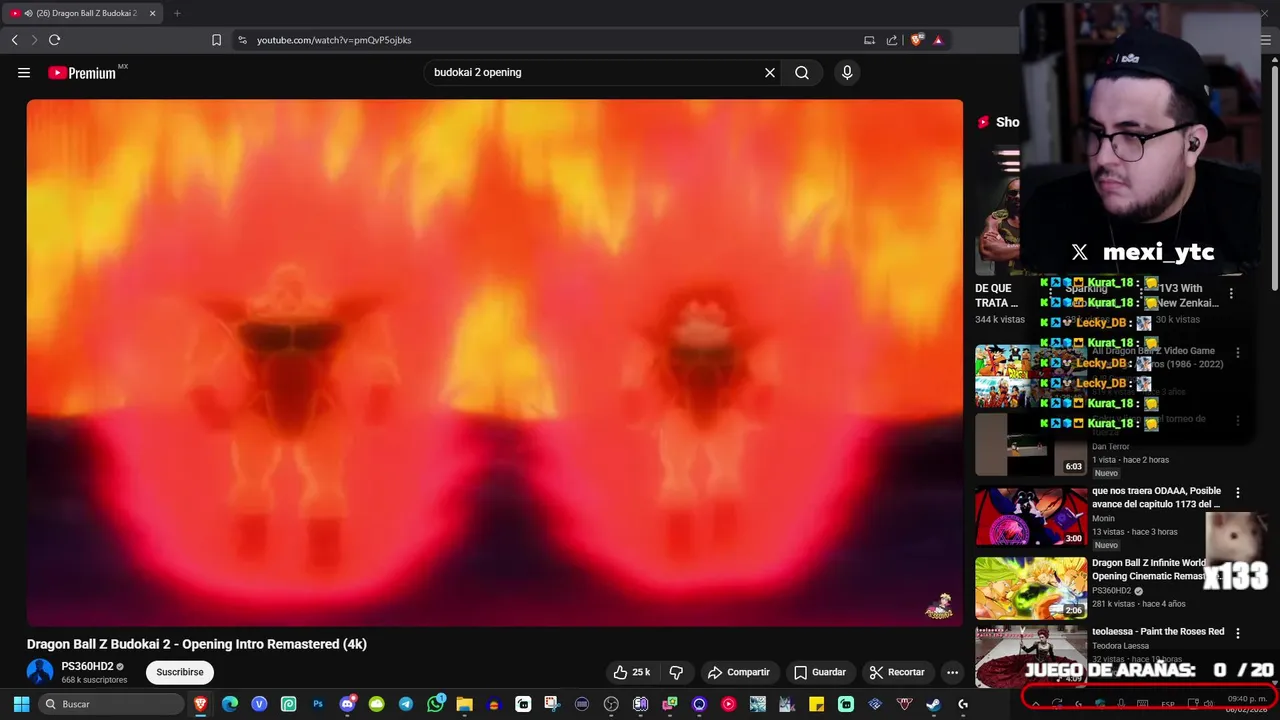The width and height of the screenshot is (1280, 720).
Task: Open Telegram from taskbar
Action: [405, 704]
